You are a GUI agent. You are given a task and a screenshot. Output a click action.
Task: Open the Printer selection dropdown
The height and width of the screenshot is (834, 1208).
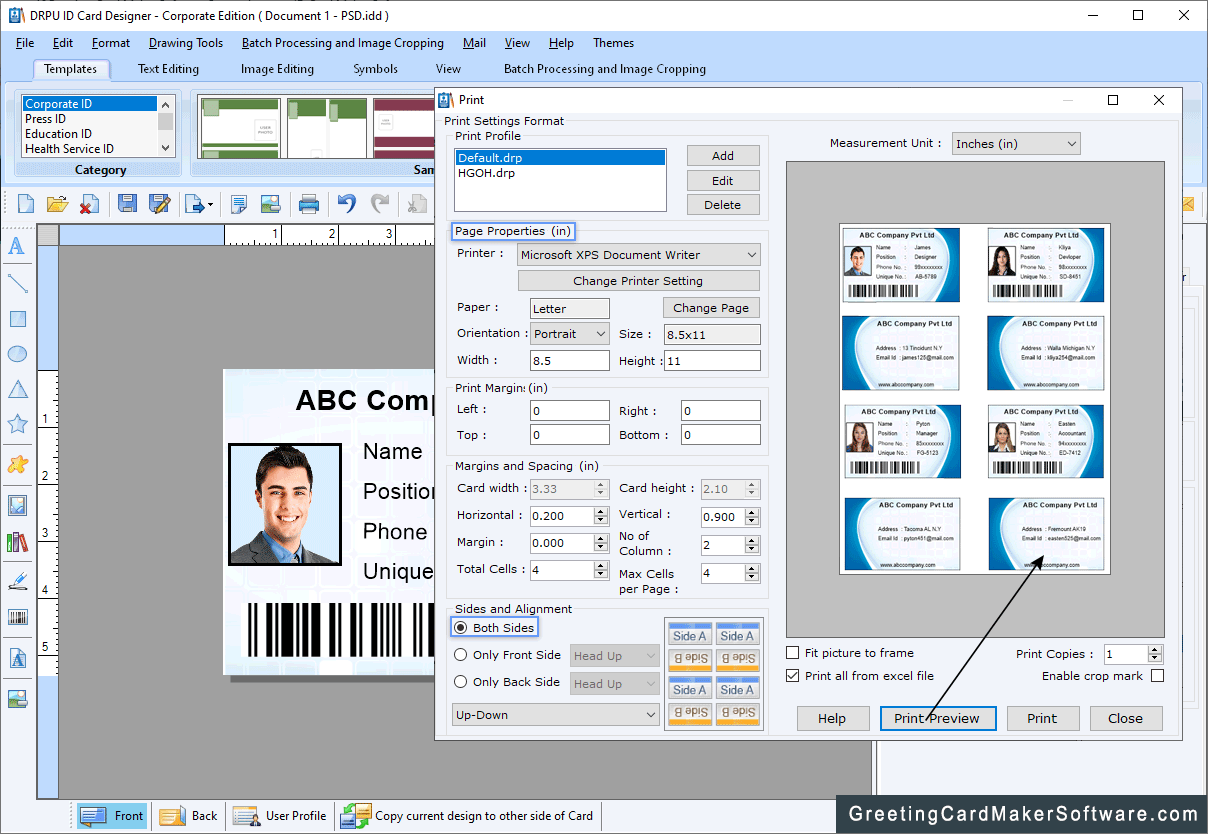click(639, 255)
